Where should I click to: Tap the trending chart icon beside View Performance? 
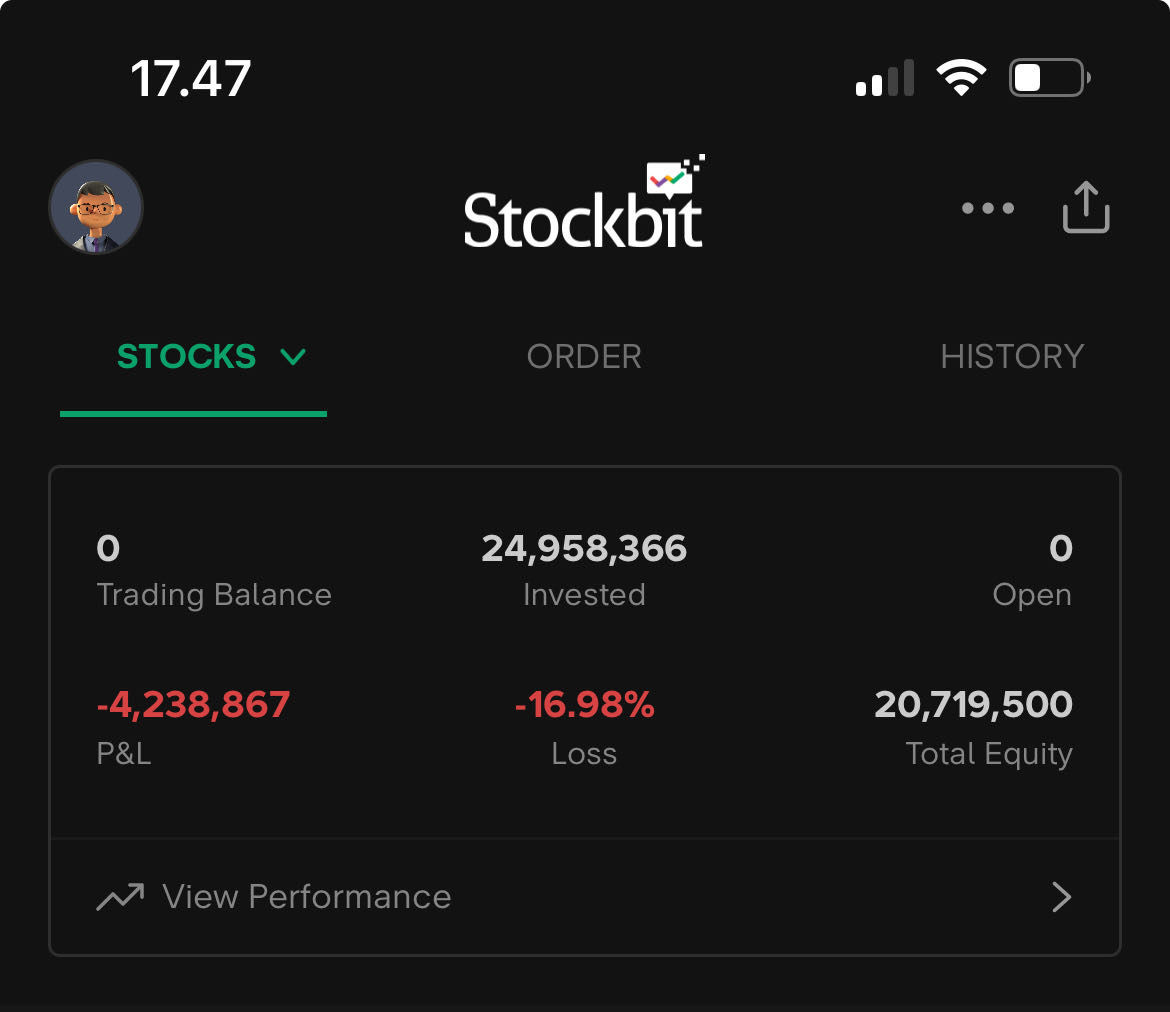[120, 897]
